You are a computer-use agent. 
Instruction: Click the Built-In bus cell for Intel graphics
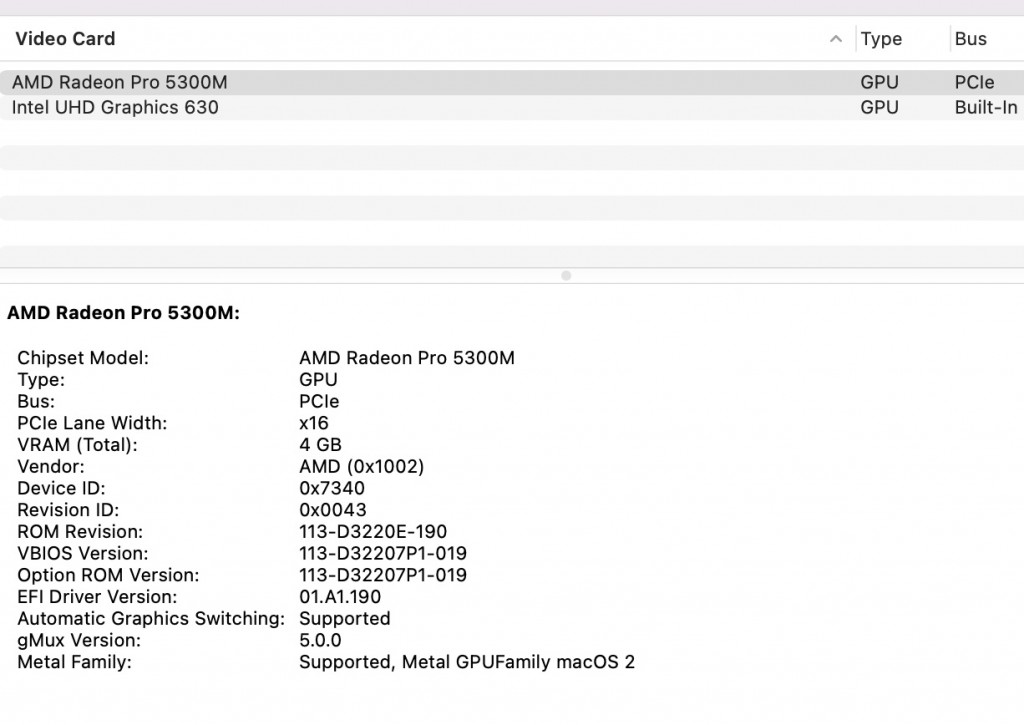(x=986, y=107)
